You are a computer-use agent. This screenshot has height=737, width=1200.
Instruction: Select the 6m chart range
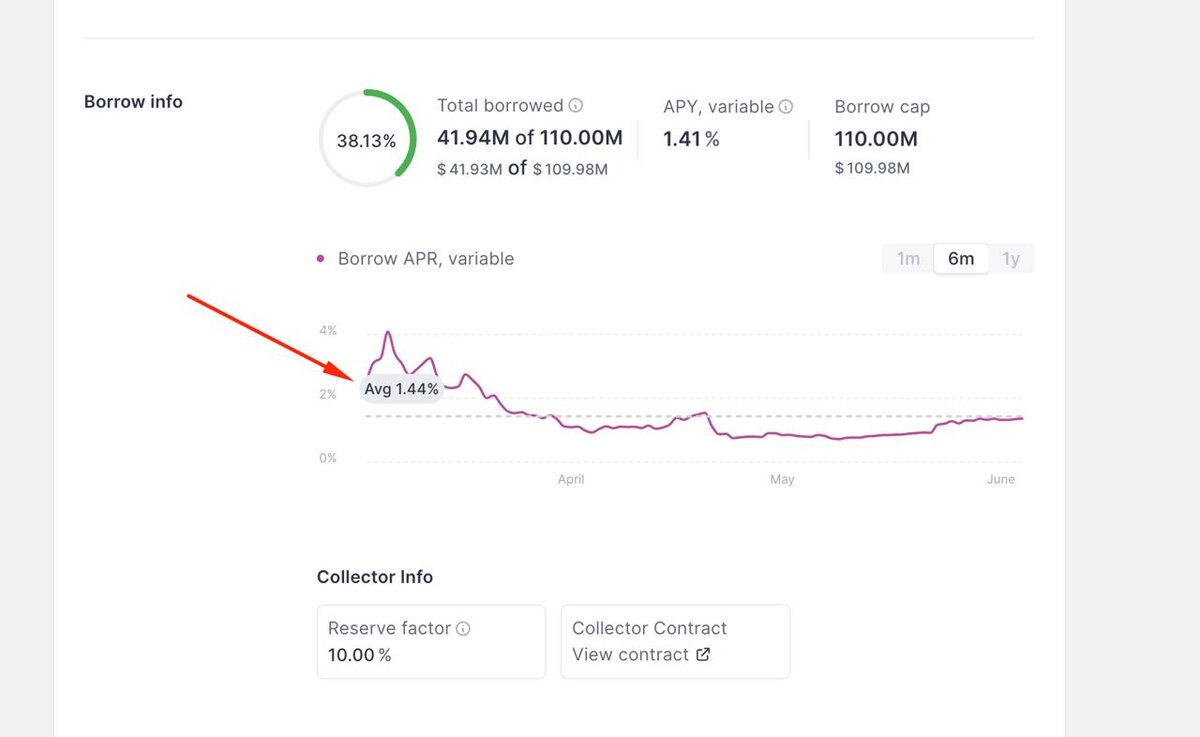coord(961,259)
